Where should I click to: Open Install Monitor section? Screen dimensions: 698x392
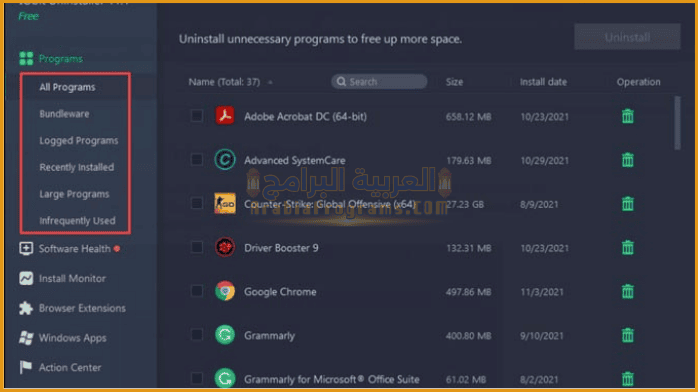tap(72, 279)
